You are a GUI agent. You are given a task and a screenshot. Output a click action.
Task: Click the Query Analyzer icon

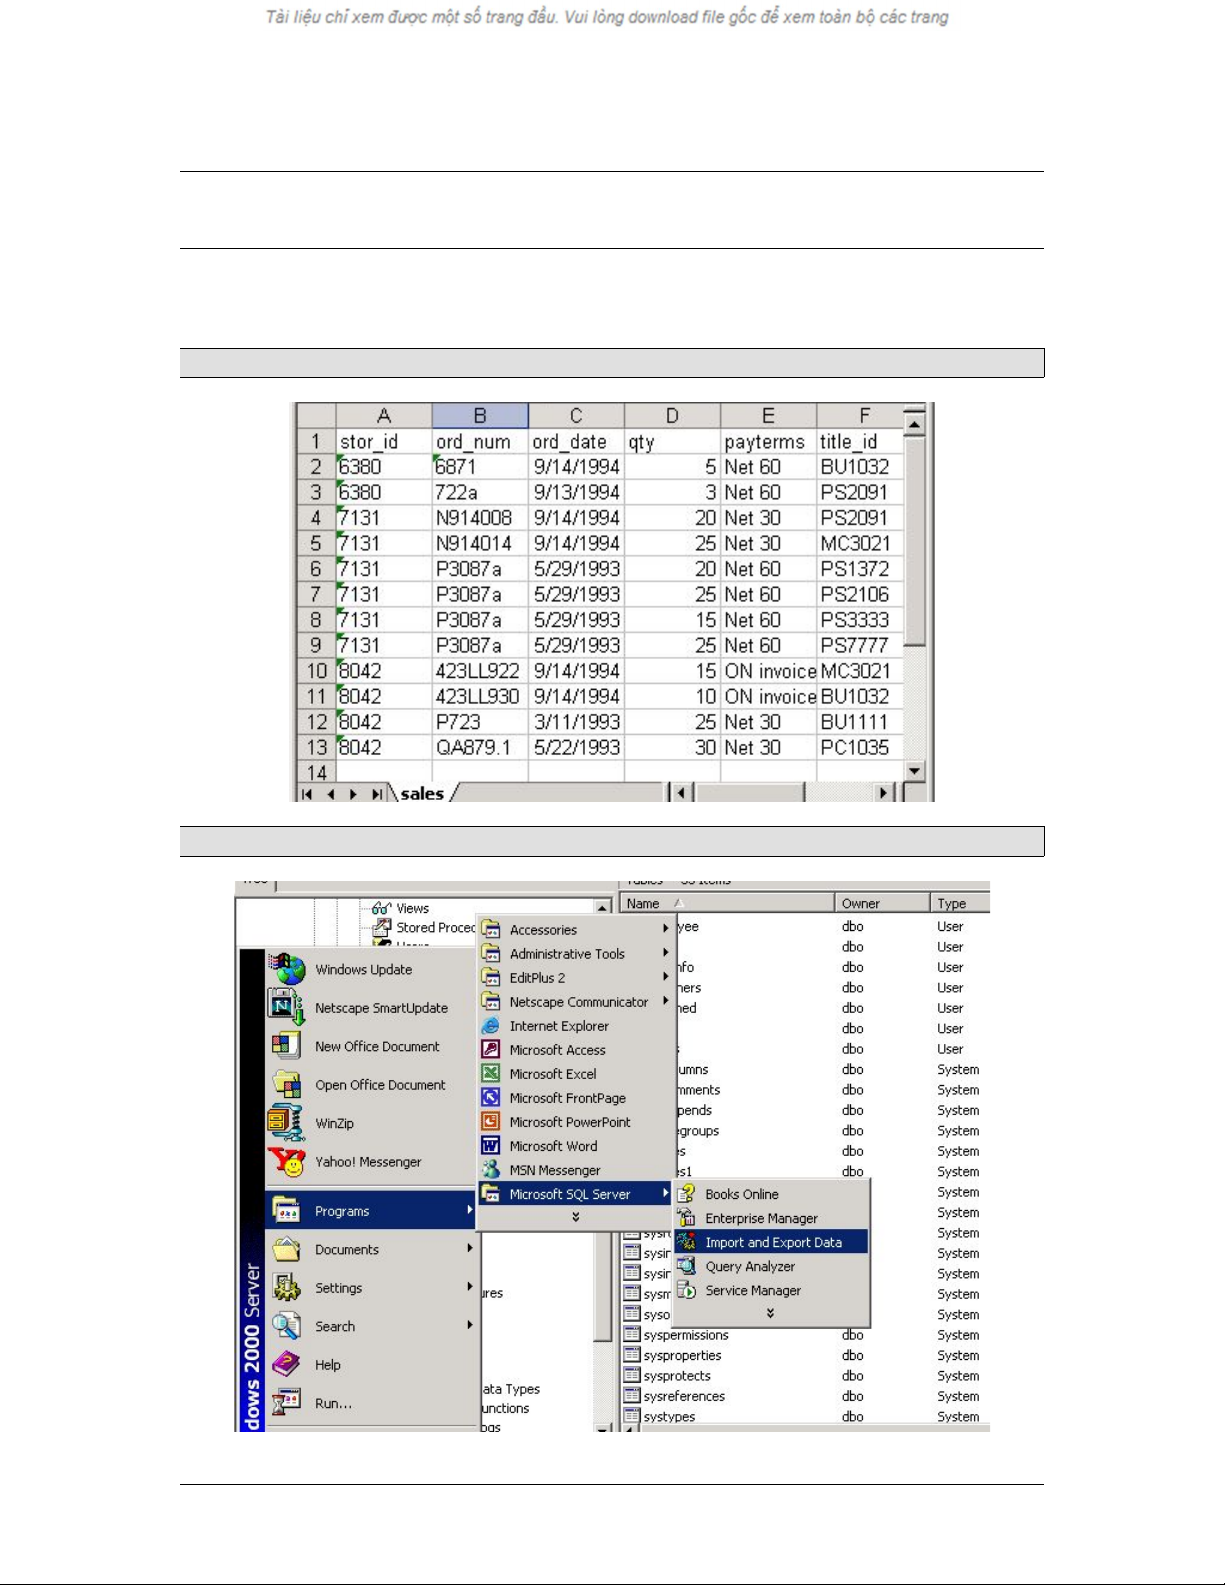point(687,1266)
